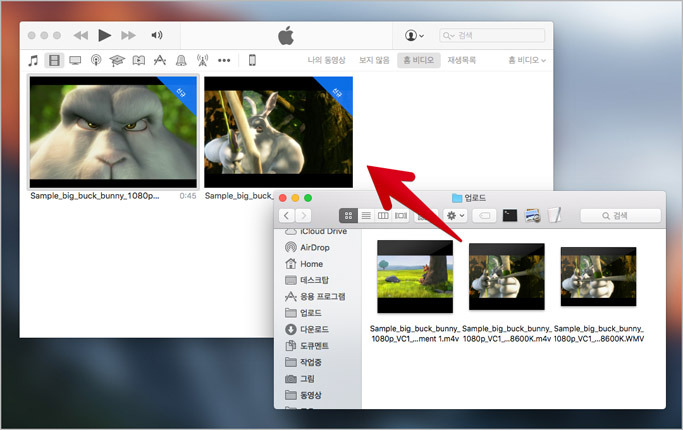Image resolution: width=683 pixels, height=430 pixels.
Task: Click the iTunes volume speaker icon
Action: point(157,35)
